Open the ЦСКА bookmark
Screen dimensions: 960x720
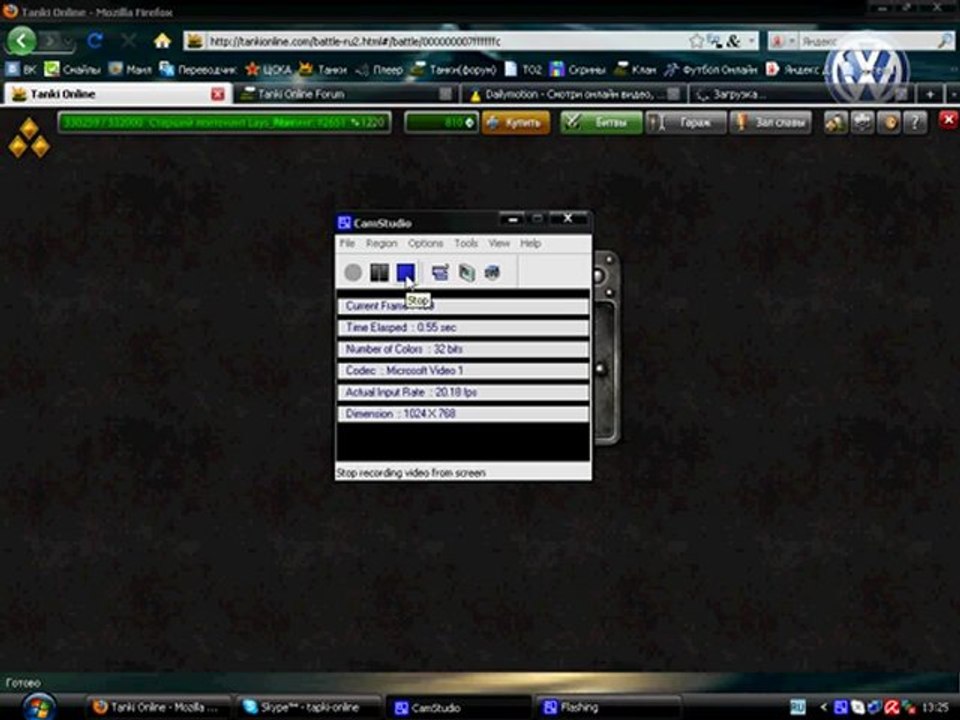[268, 69]
